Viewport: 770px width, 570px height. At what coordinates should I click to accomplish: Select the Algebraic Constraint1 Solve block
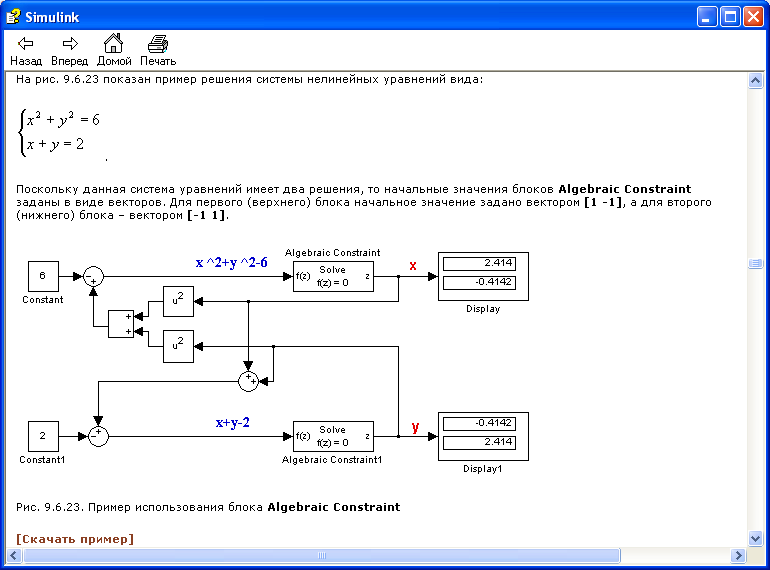(333, 436)
